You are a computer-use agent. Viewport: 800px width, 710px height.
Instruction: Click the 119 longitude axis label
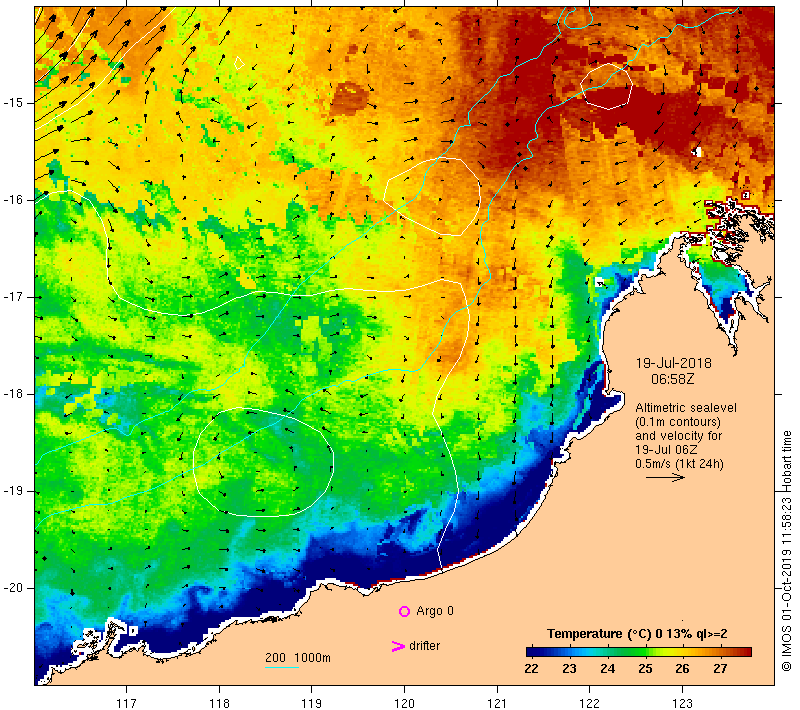point(311,703)
